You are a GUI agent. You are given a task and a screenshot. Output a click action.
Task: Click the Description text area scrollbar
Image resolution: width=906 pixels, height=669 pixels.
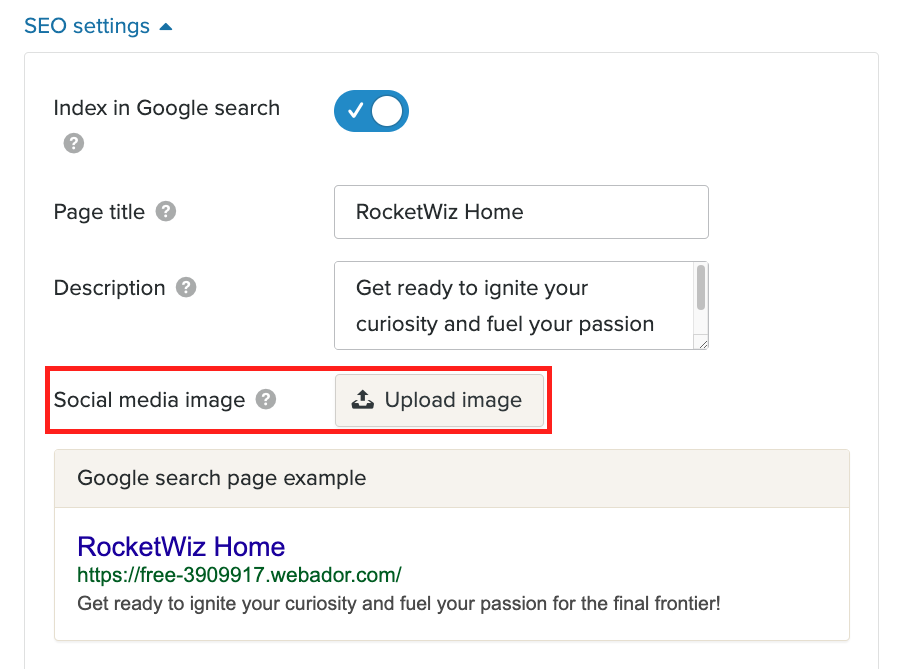701,288
